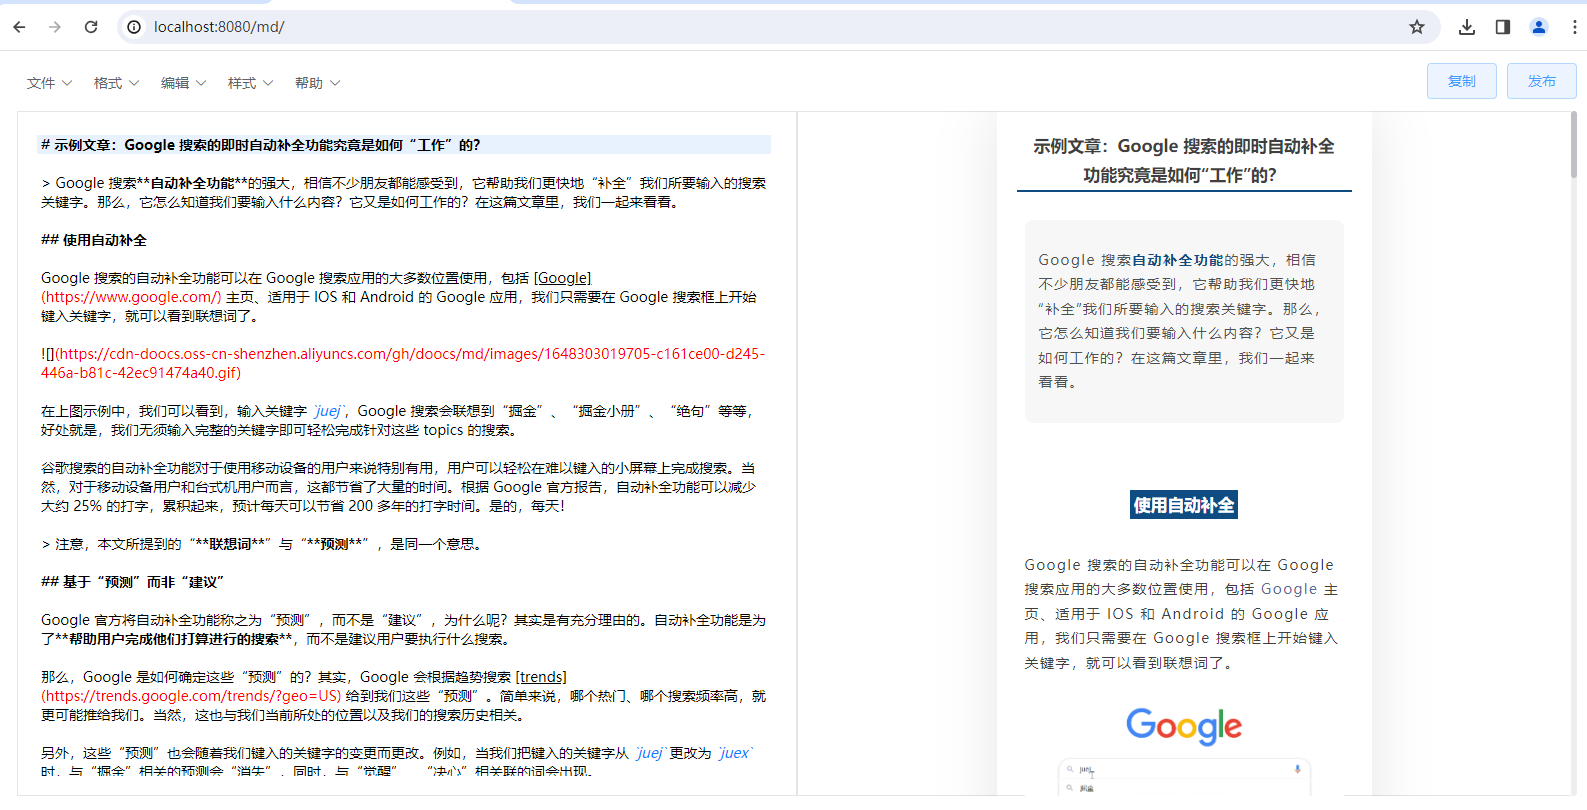The image size is (1587, 810).
Task: Go forward in browser history
Action: [x=55, y=27]
